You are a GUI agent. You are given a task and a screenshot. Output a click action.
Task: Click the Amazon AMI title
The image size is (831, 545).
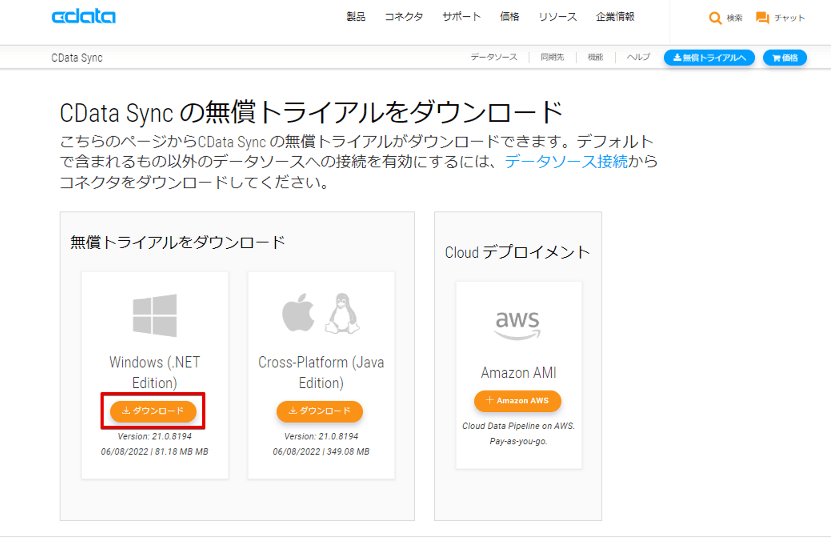(518, 373)
